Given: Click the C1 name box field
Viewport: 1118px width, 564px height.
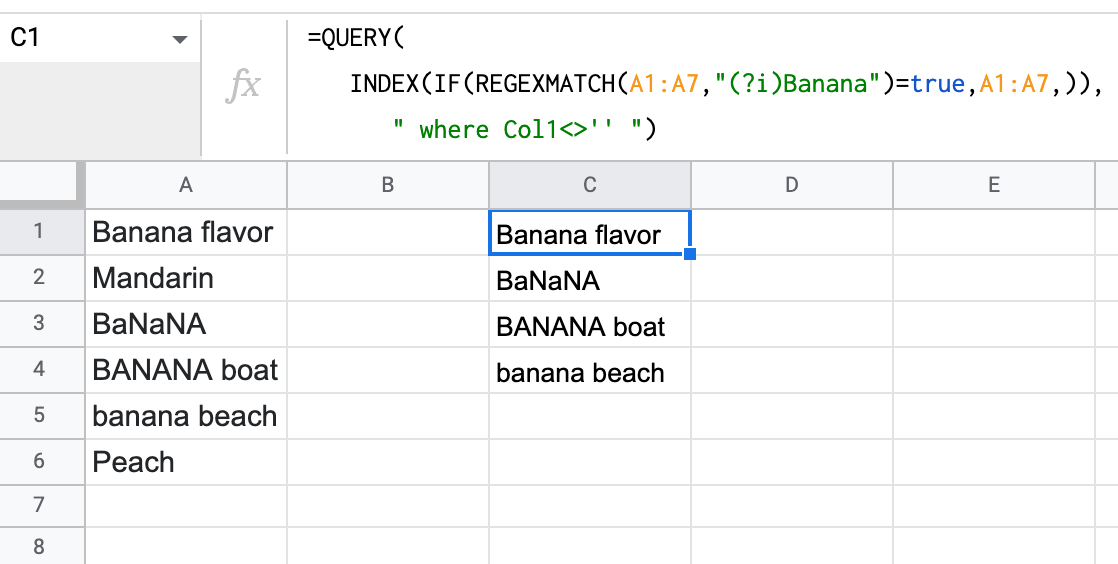Looking at the screenshot, I should click(x=100, y=38).
